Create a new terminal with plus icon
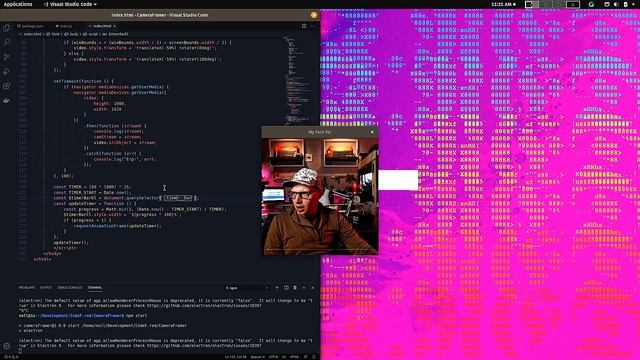Screen dimensions: 640x360 pyautogui.click(x=277, y=288)
